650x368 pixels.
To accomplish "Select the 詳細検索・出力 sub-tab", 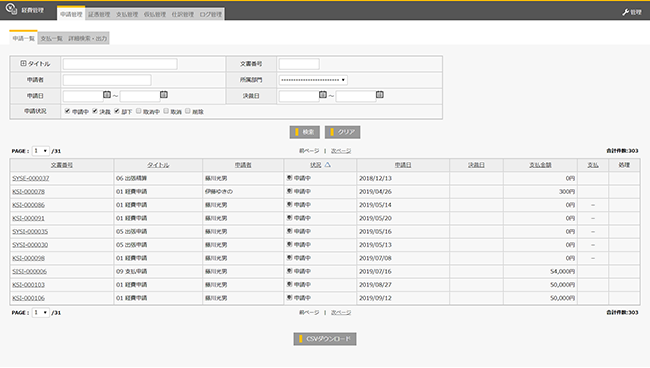I will coord(87,38).
